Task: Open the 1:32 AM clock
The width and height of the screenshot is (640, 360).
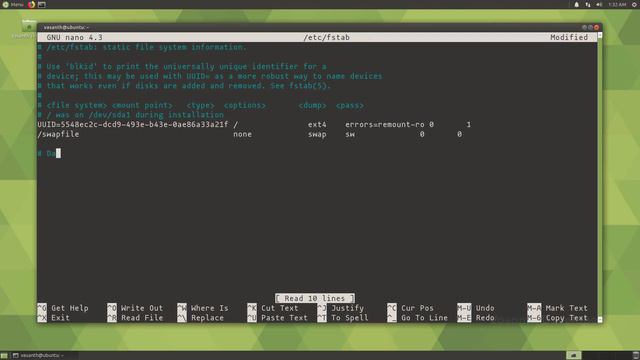Action: coord(617,4)
